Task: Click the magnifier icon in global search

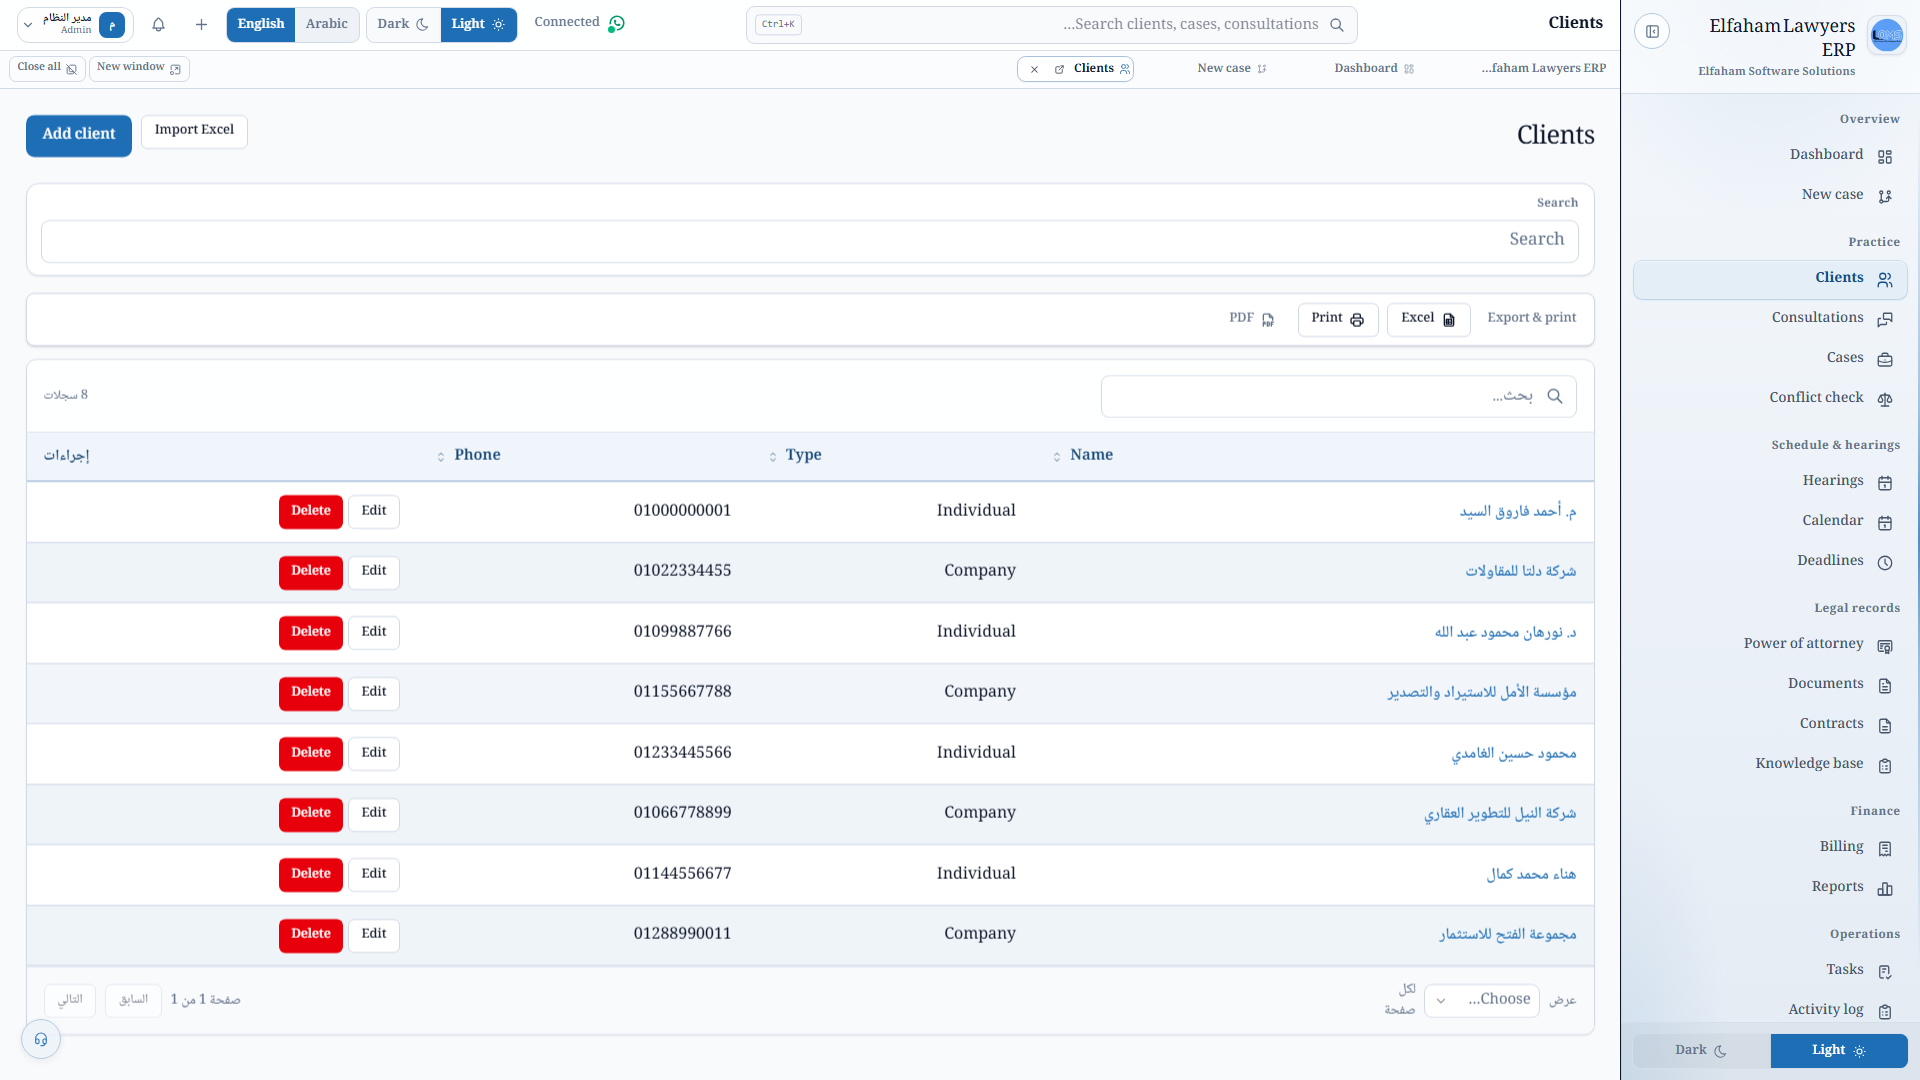Action: click(1337, 25)
